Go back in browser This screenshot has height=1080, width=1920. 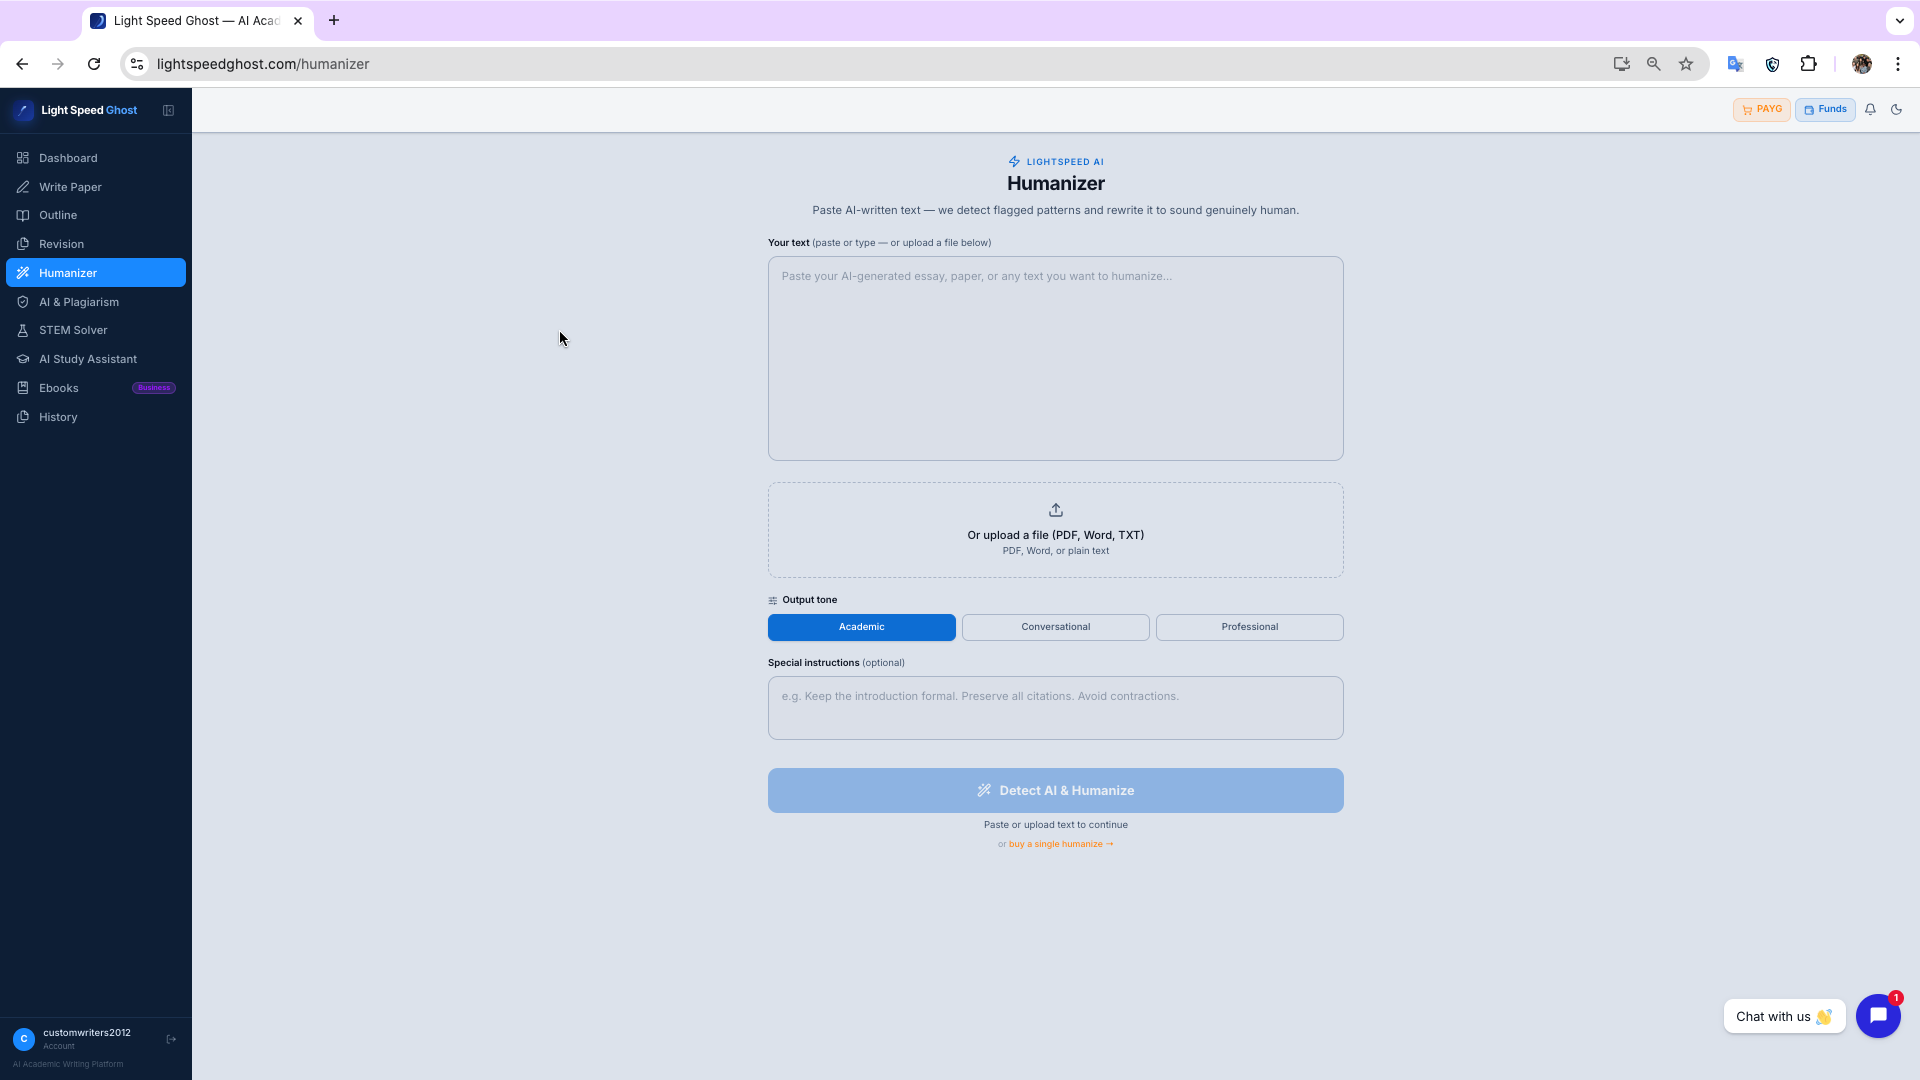click(22, 64)
